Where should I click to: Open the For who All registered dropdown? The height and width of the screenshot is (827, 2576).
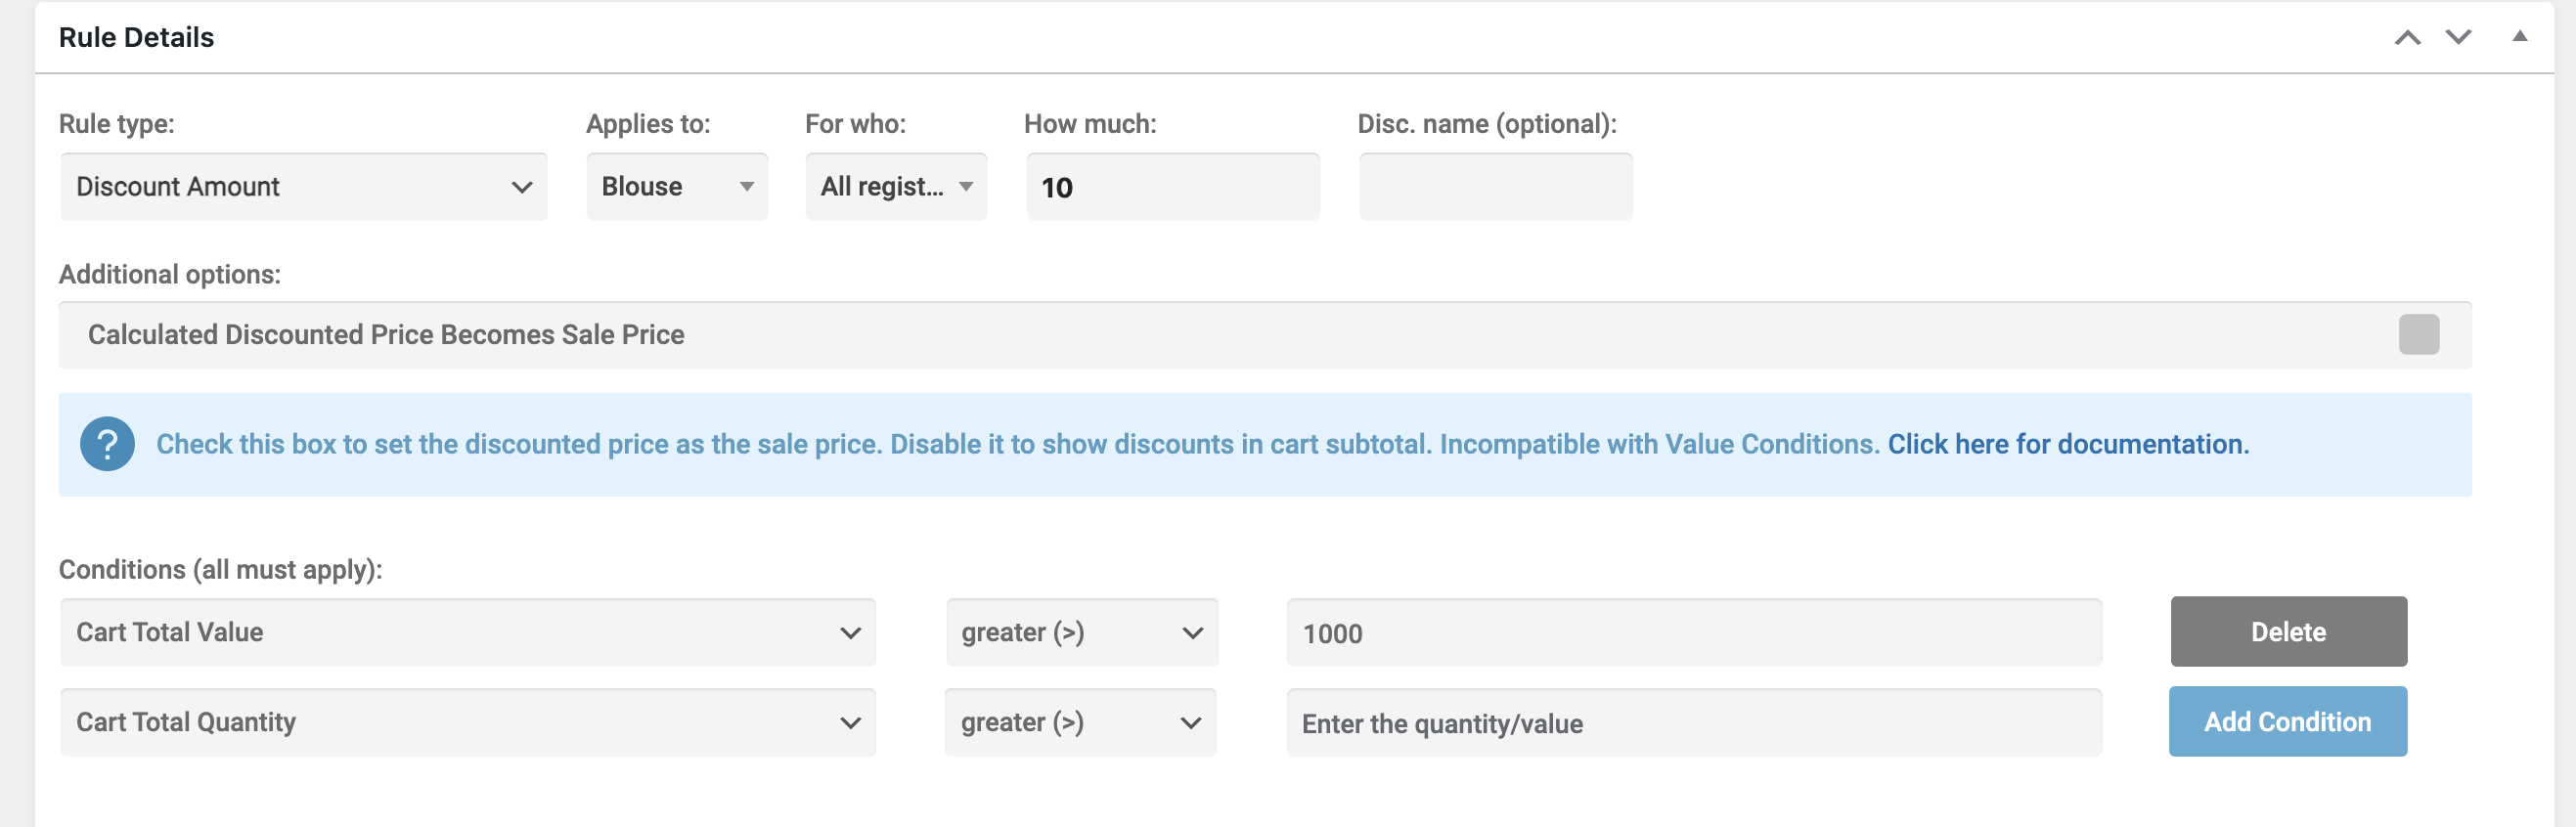[896, 187]
